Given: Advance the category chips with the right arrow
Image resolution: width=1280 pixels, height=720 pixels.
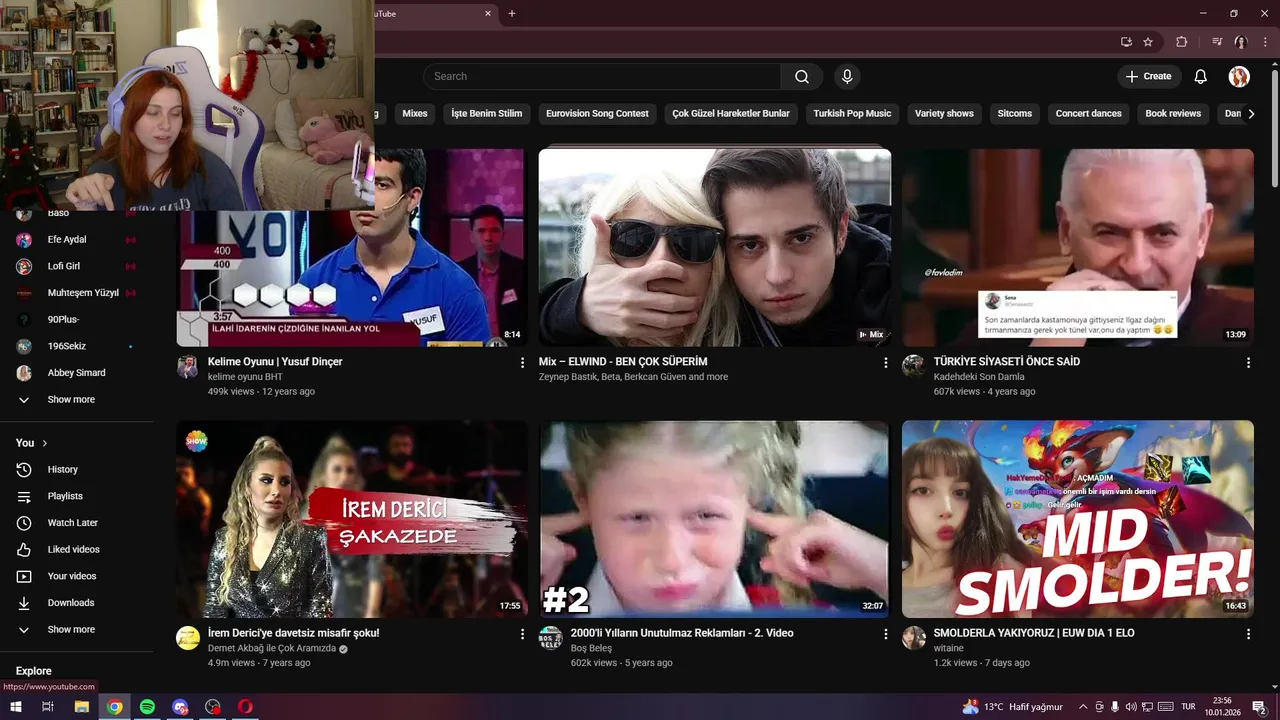Looking at the screenshot, I should [x=1250, y=114].
